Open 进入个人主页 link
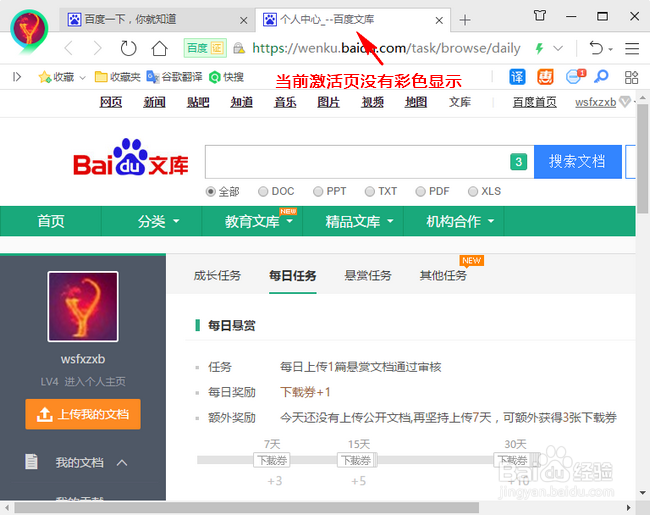 click(95, 381)
